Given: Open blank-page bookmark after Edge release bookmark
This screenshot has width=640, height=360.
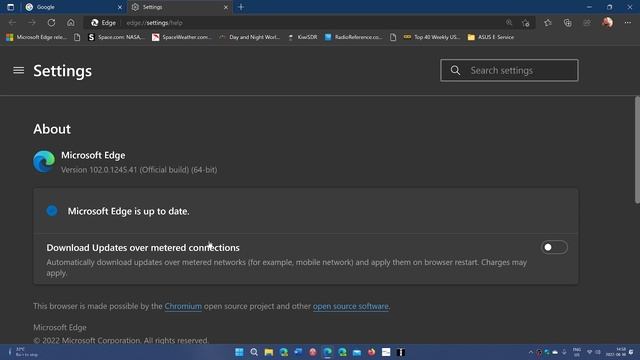Looking at the screenshot, I should point(77,37).
